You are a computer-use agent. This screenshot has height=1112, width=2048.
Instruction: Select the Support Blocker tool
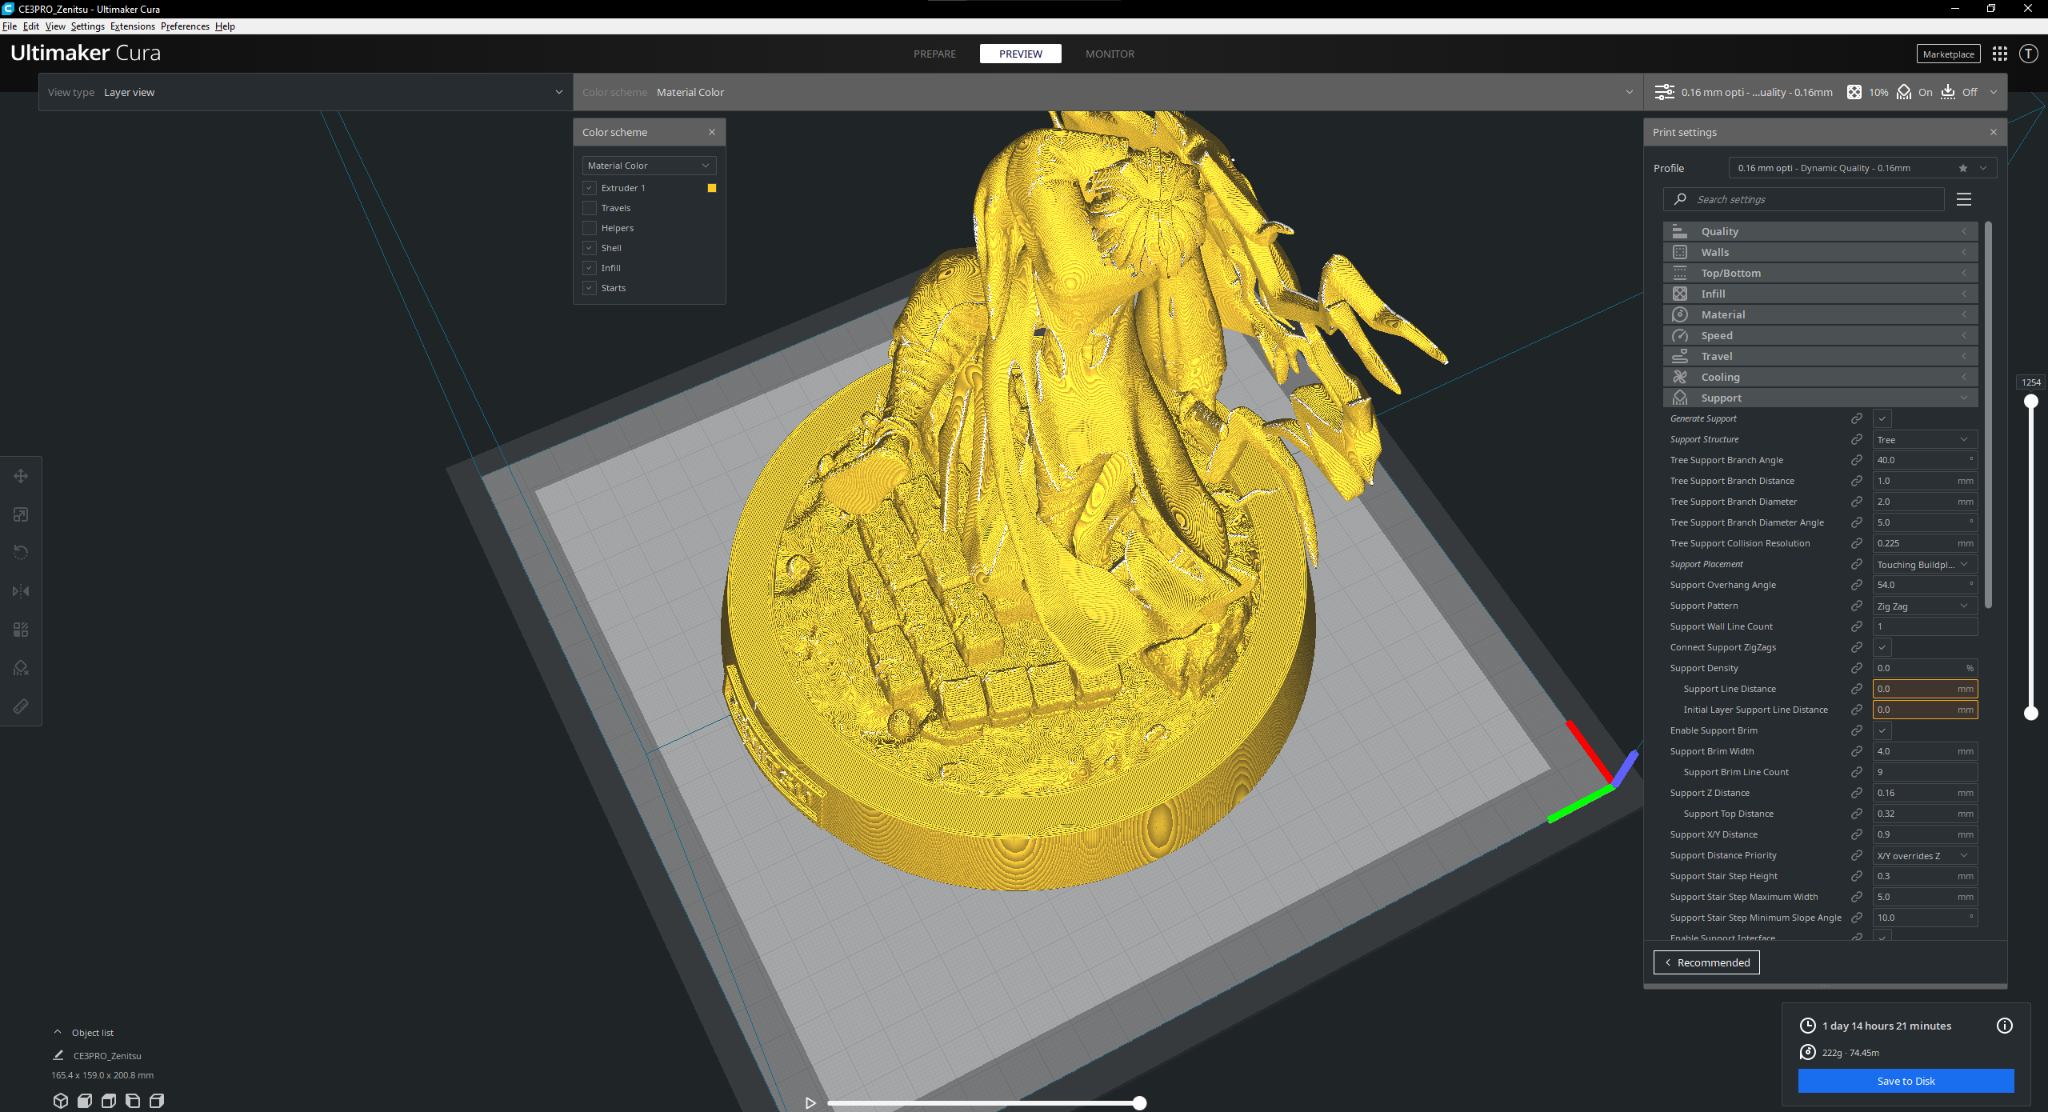coord(21,668)
